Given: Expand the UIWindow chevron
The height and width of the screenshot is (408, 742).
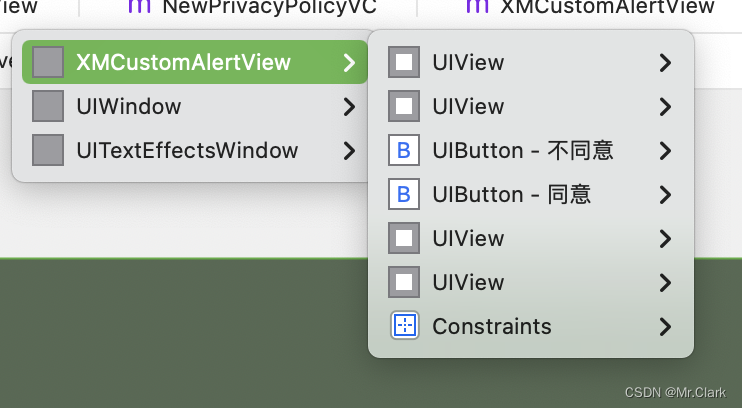Looking at the screenshot, I should (348, 107).
